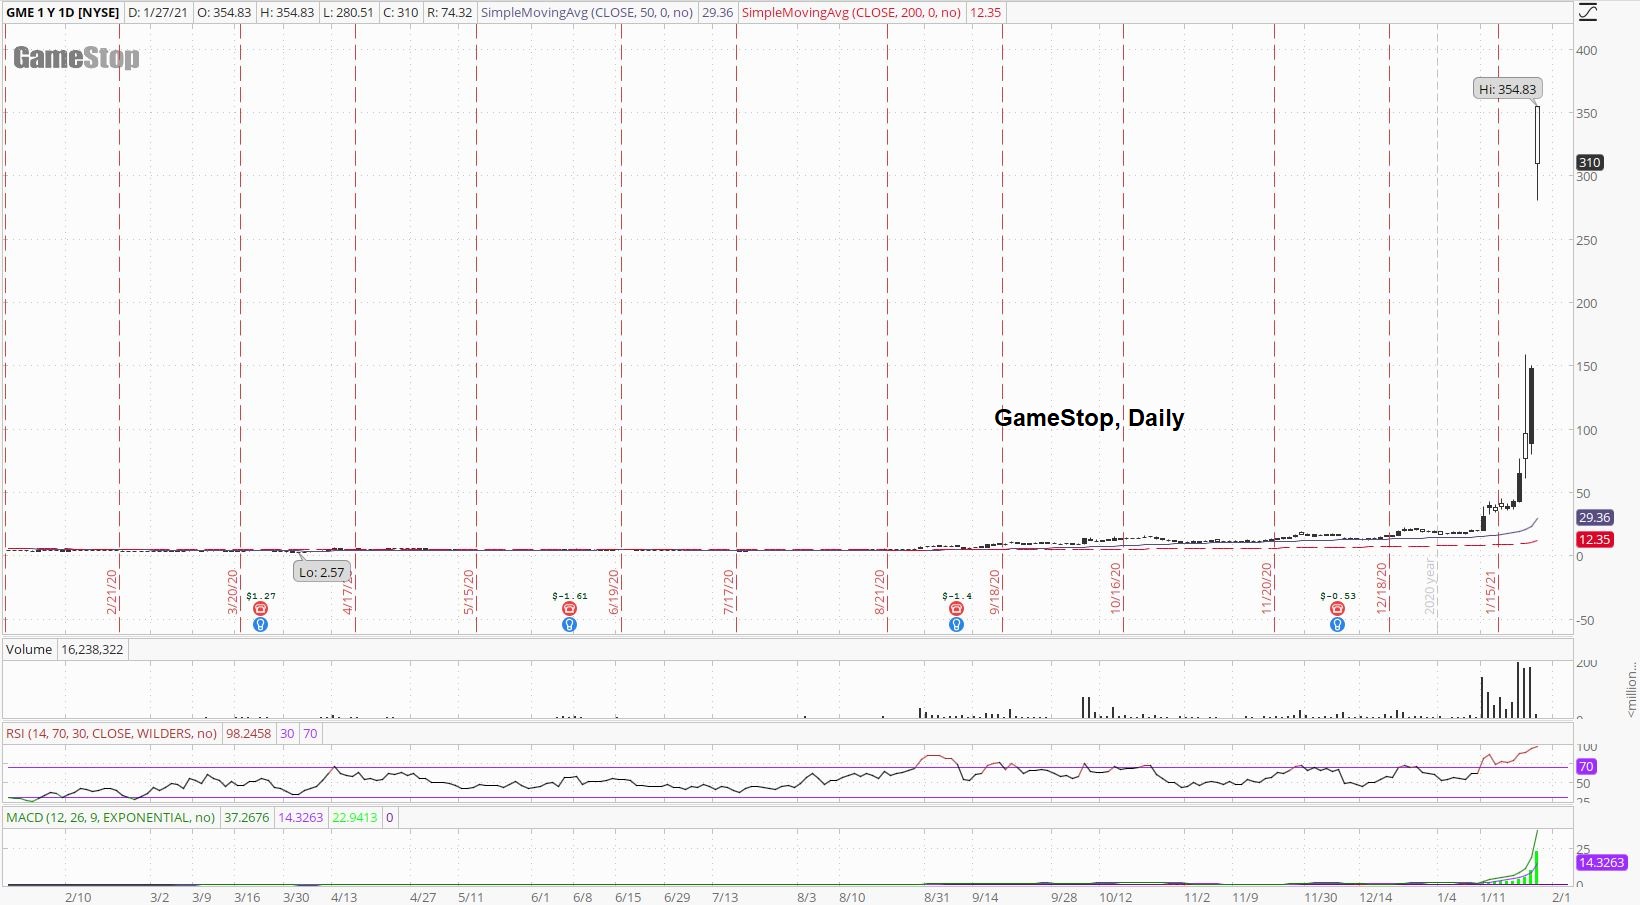Click the 37.2676 MACD value
The image size is (1640, 905).
pyautogui.click(x=247, y=817)
